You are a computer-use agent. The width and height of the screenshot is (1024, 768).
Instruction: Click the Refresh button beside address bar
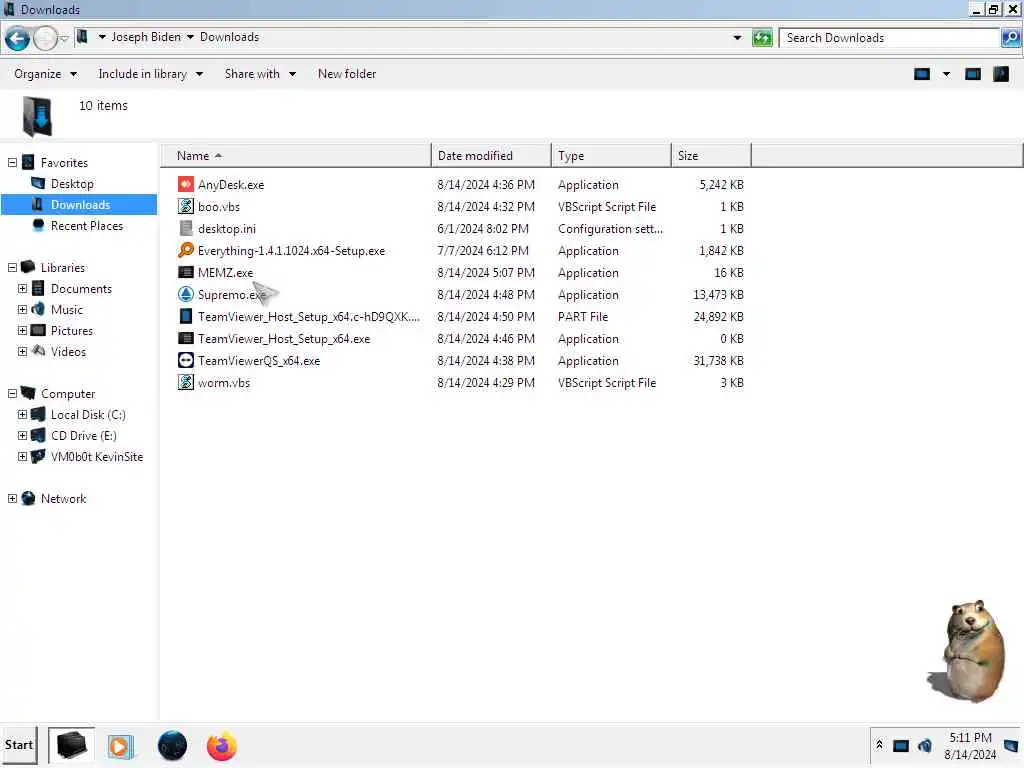pos(761,38)
